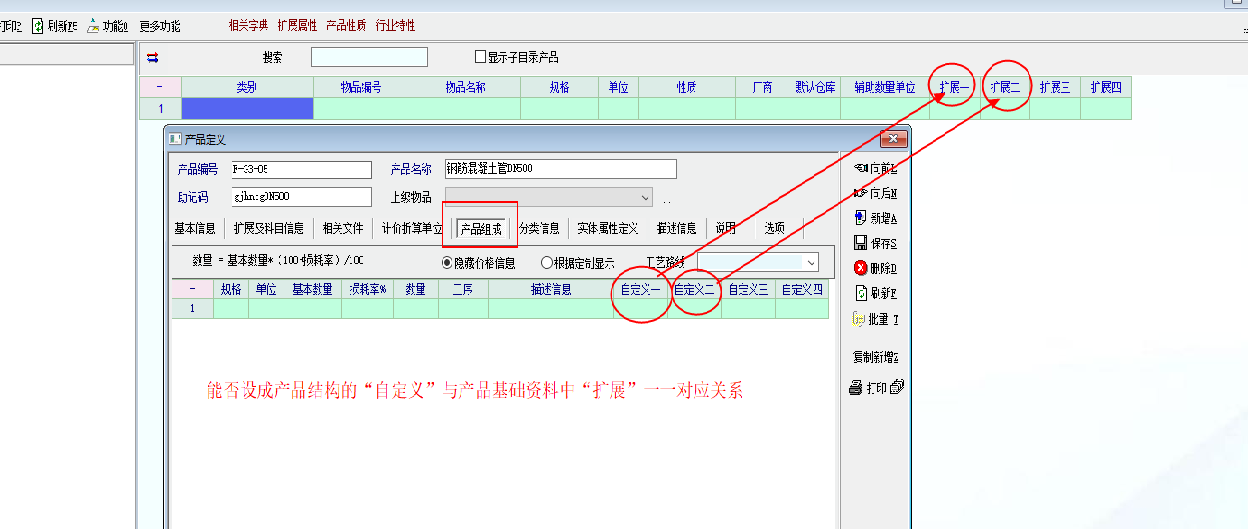Delete record with red 删除 icon

coord(860,268)
